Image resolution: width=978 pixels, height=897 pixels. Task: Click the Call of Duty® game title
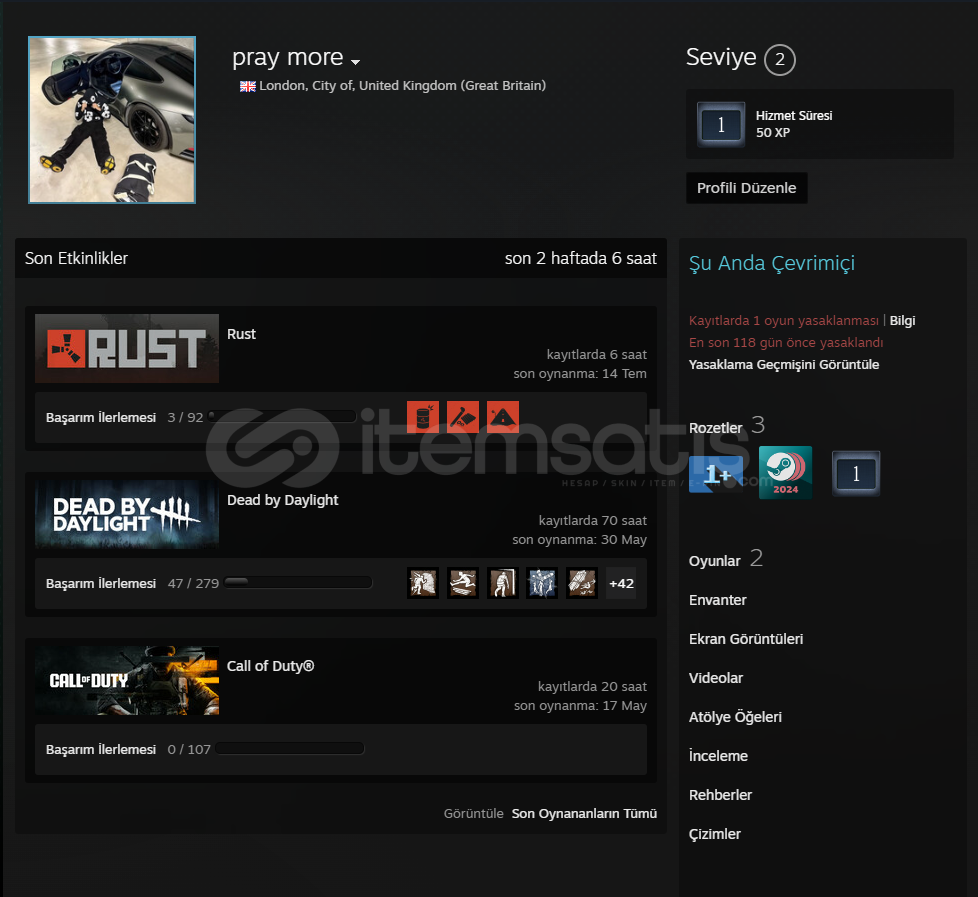click(x=271, y=666)
